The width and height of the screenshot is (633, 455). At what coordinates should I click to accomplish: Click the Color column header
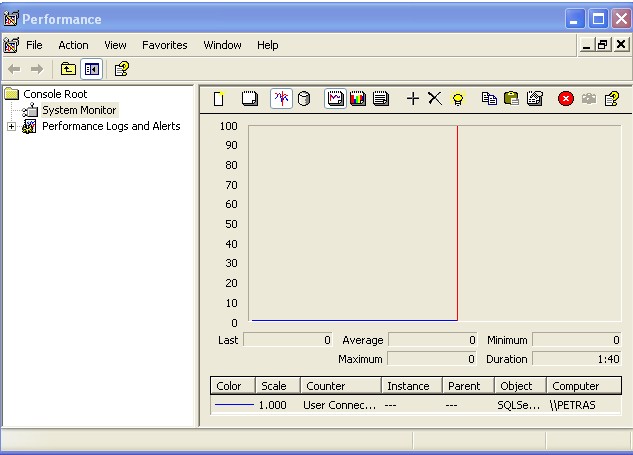pos(233,386)
